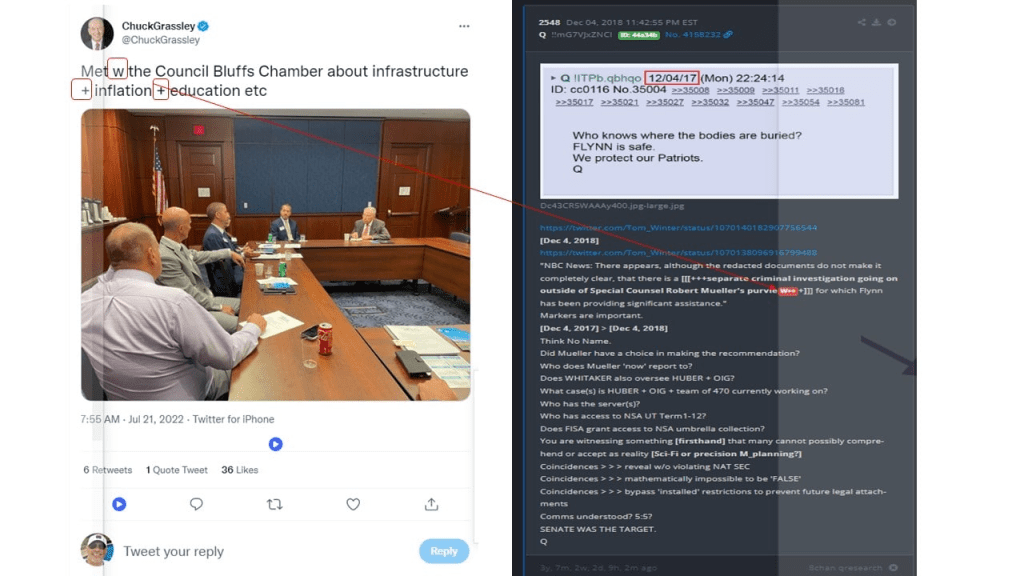Open the first Tom_Winter twitter link

coord(678,227)
